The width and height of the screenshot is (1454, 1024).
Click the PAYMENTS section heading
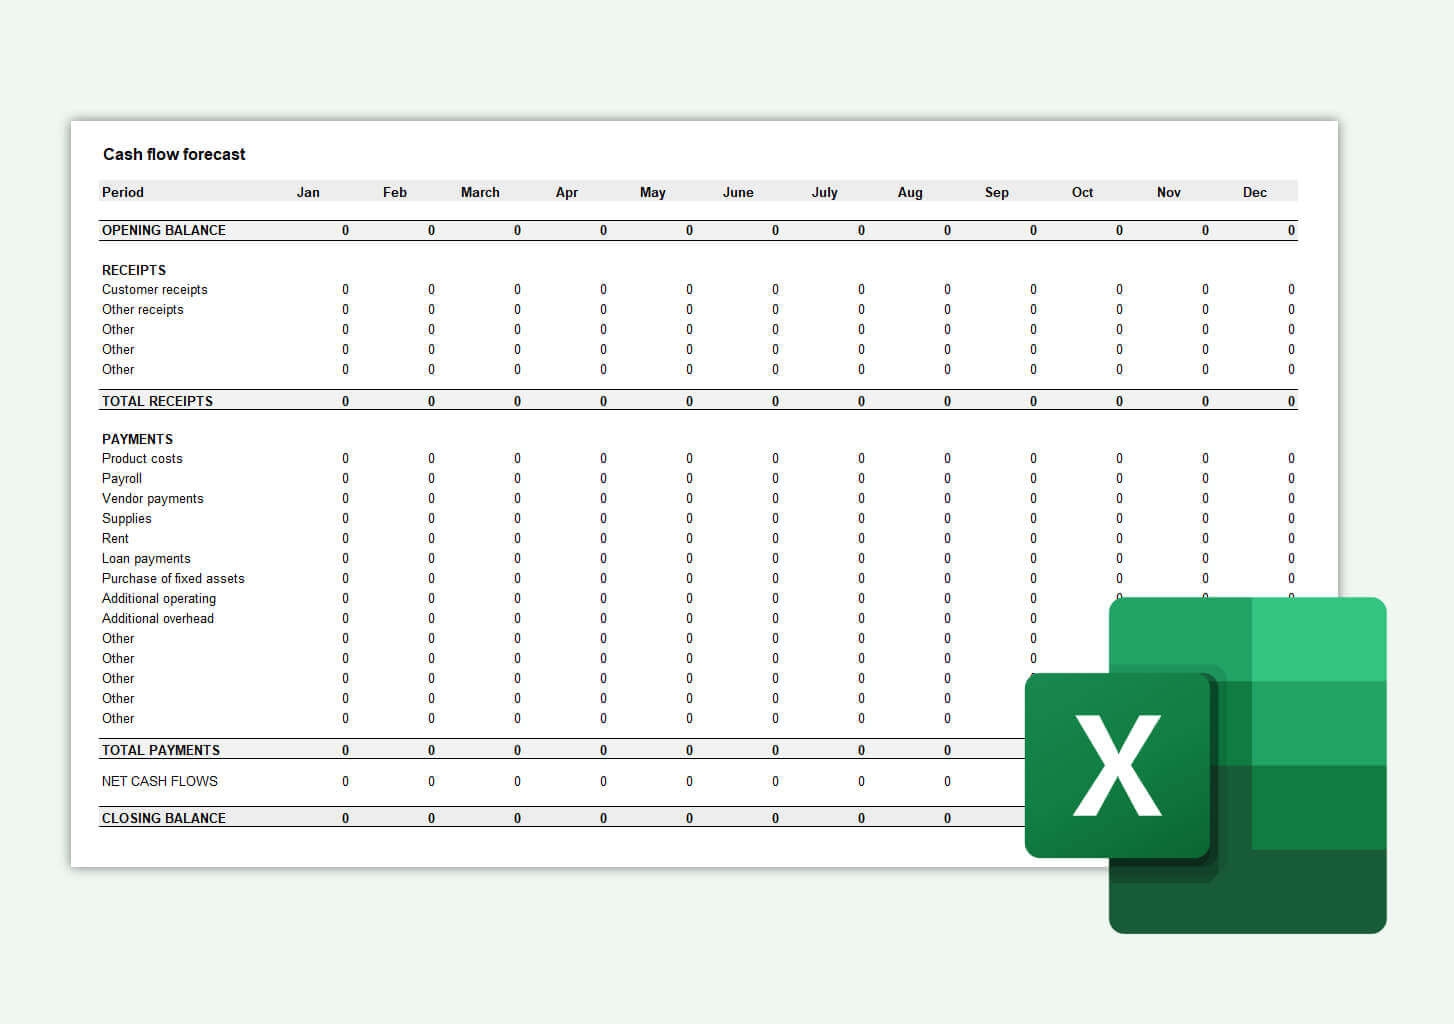tap(137, 439)
